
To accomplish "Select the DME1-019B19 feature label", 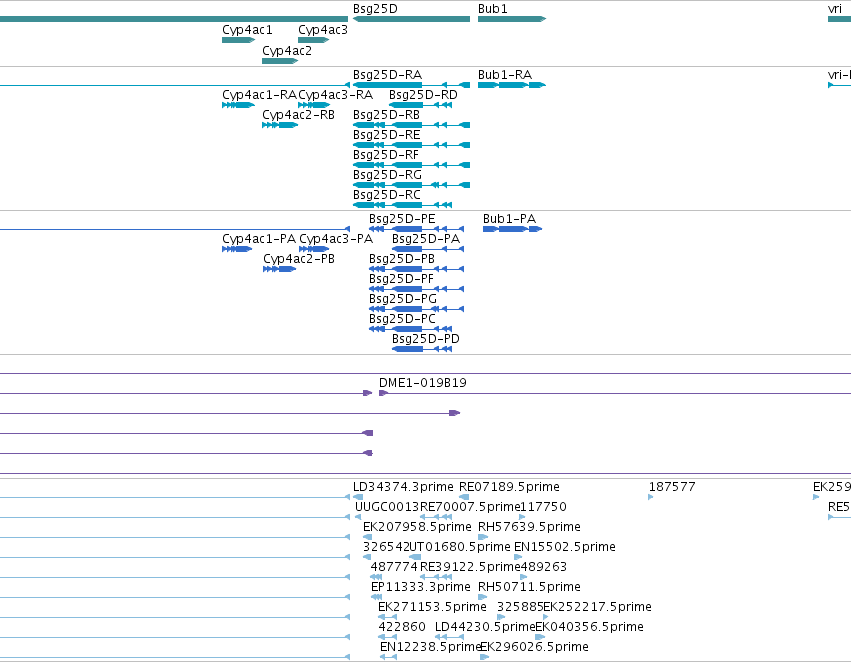I will (x=423, y=383).
